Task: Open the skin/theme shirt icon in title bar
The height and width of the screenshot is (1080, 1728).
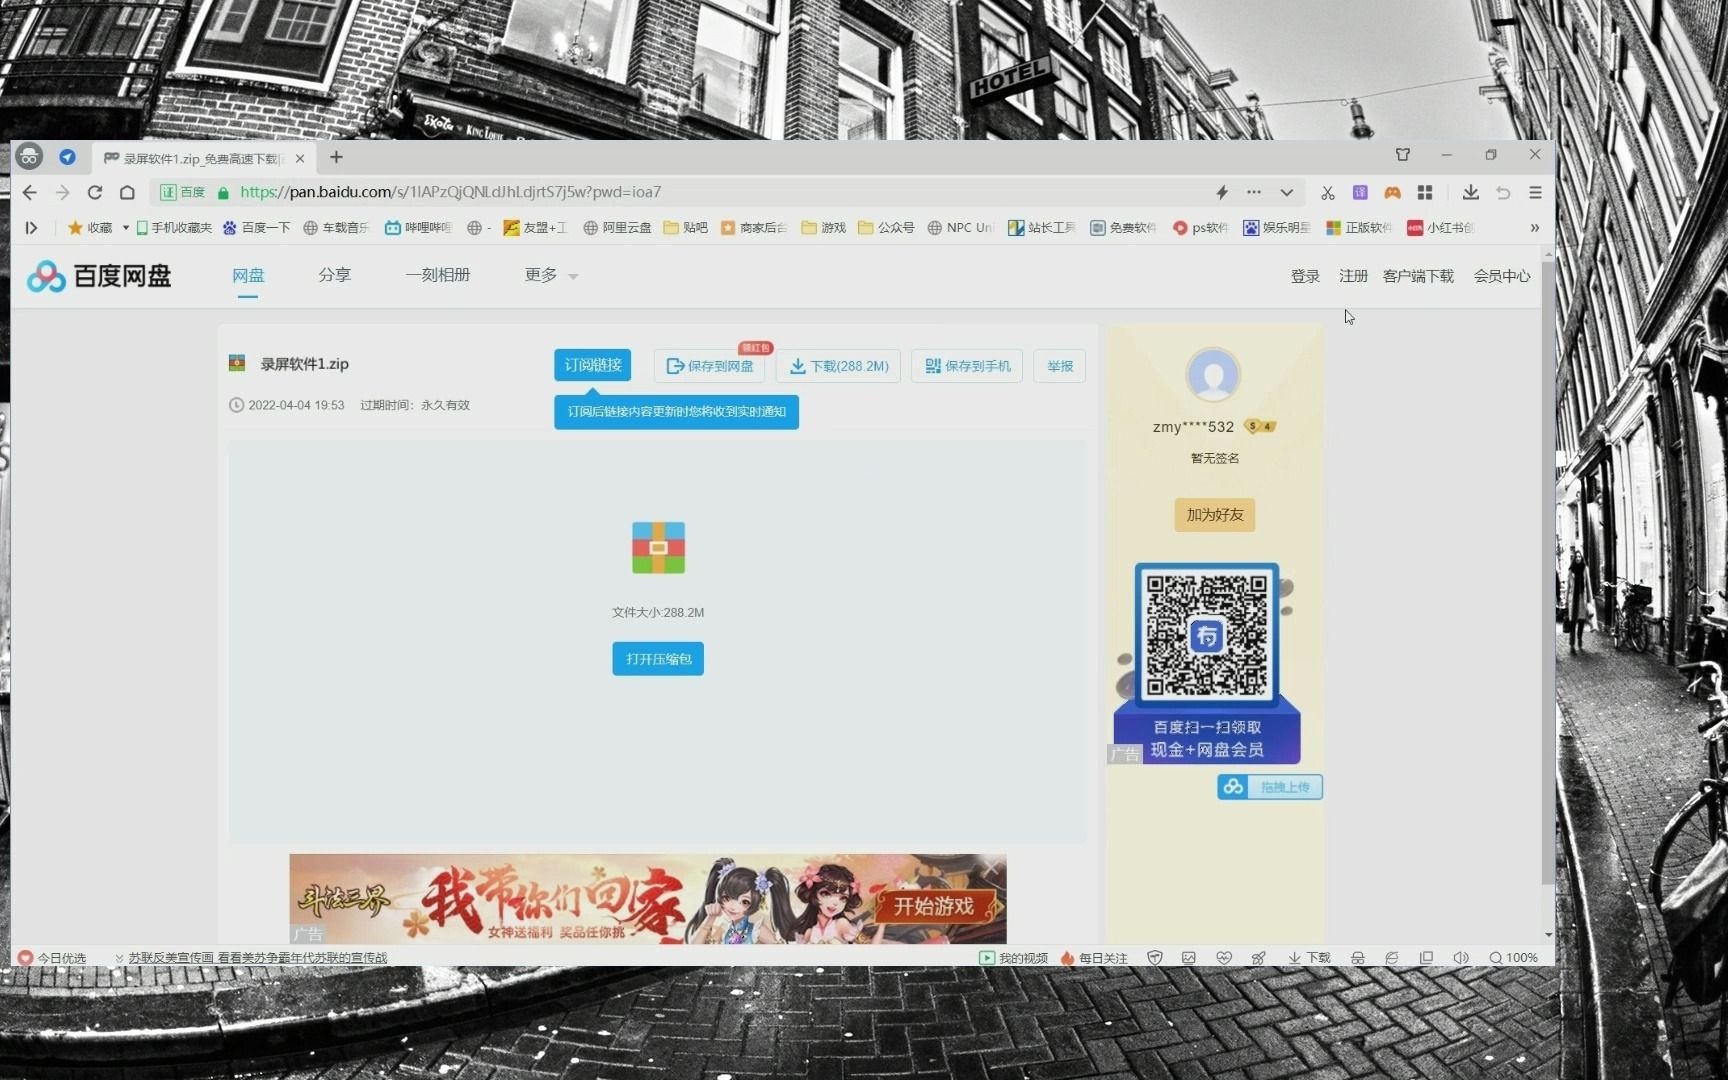Action: click(1403, 155)
